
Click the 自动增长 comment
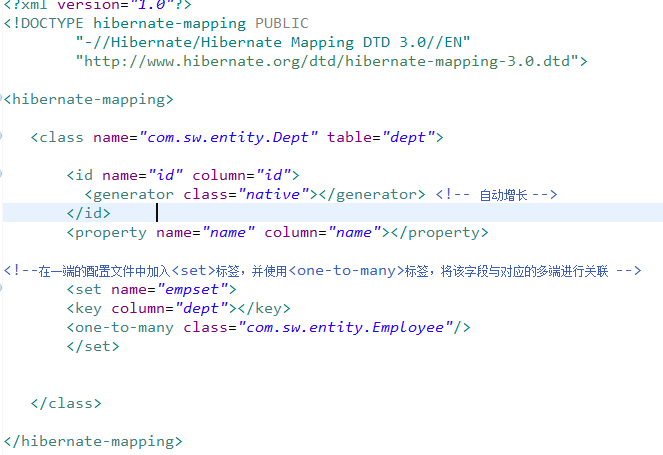click(496, 195)
